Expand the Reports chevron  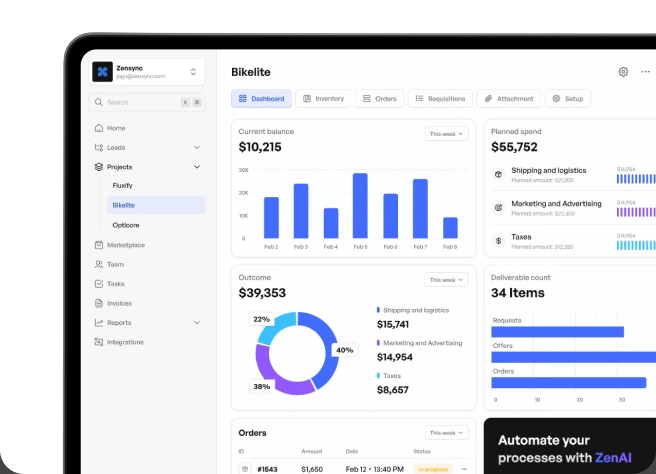click(197, 323)
